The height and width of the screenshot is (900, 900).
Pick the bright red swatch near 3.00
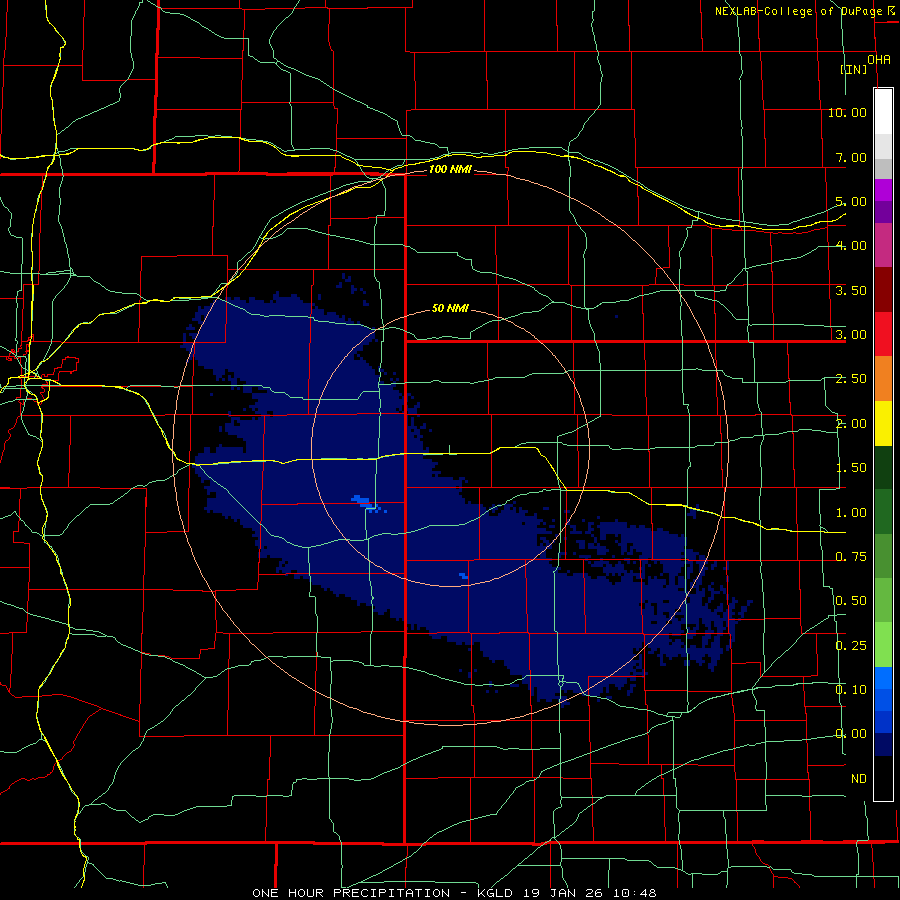883,334
